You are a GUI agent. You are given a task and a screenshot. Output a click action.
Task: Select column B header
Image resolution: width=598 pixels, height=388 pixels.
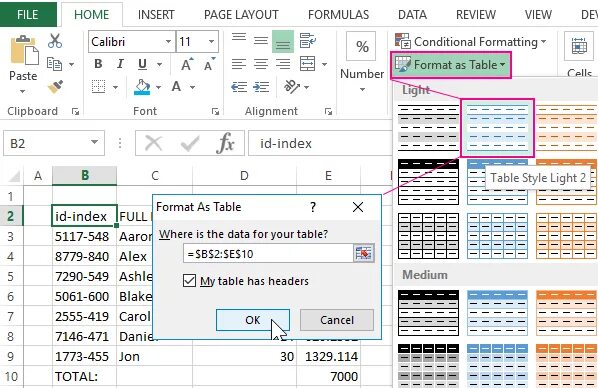(84, 175)
